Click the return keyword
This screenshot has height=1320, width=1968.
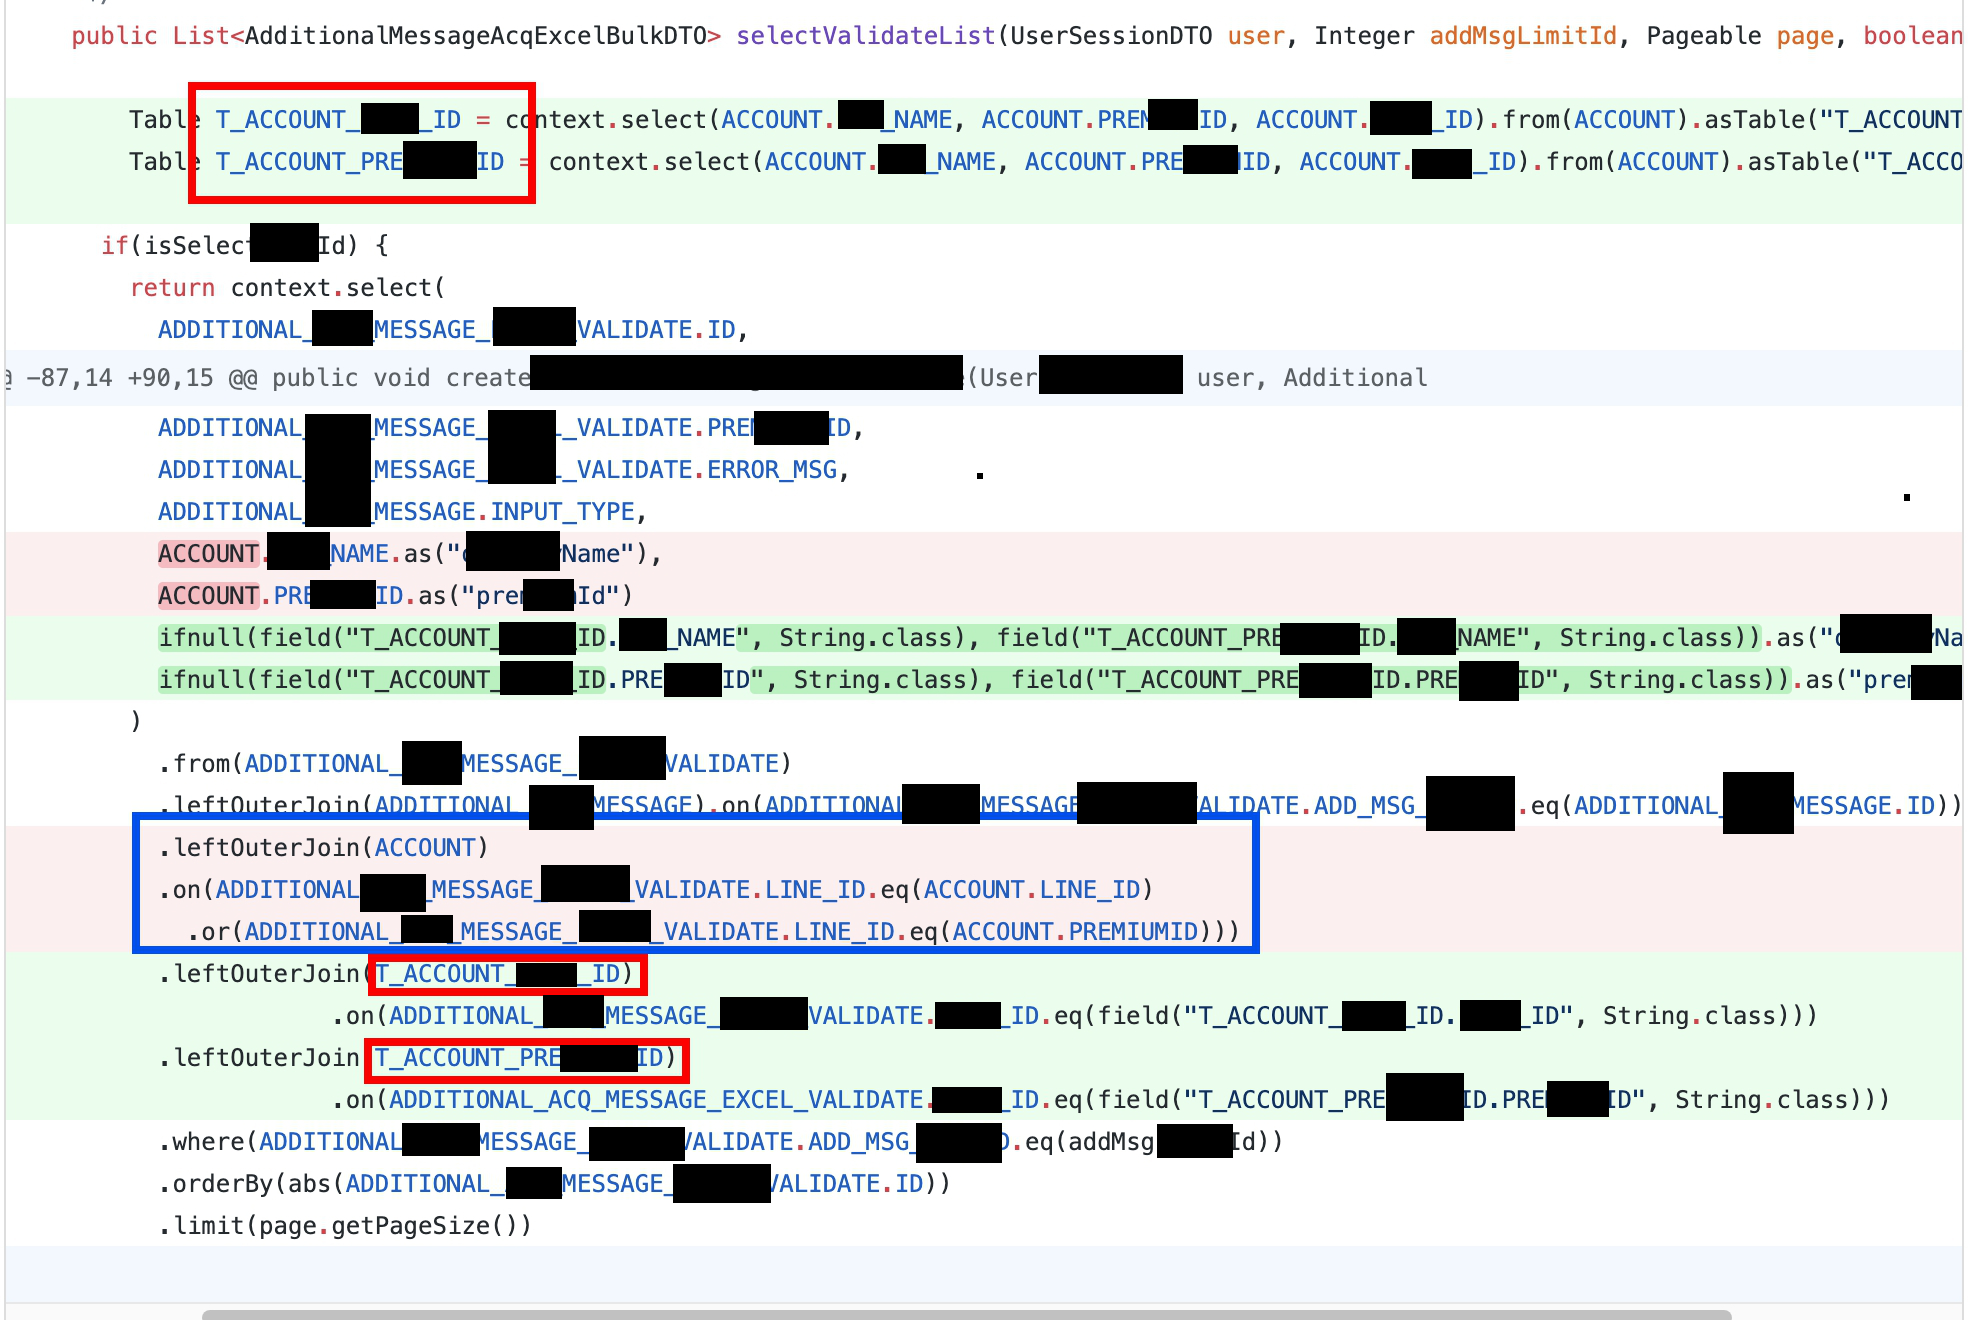click(x=172, y=288)
